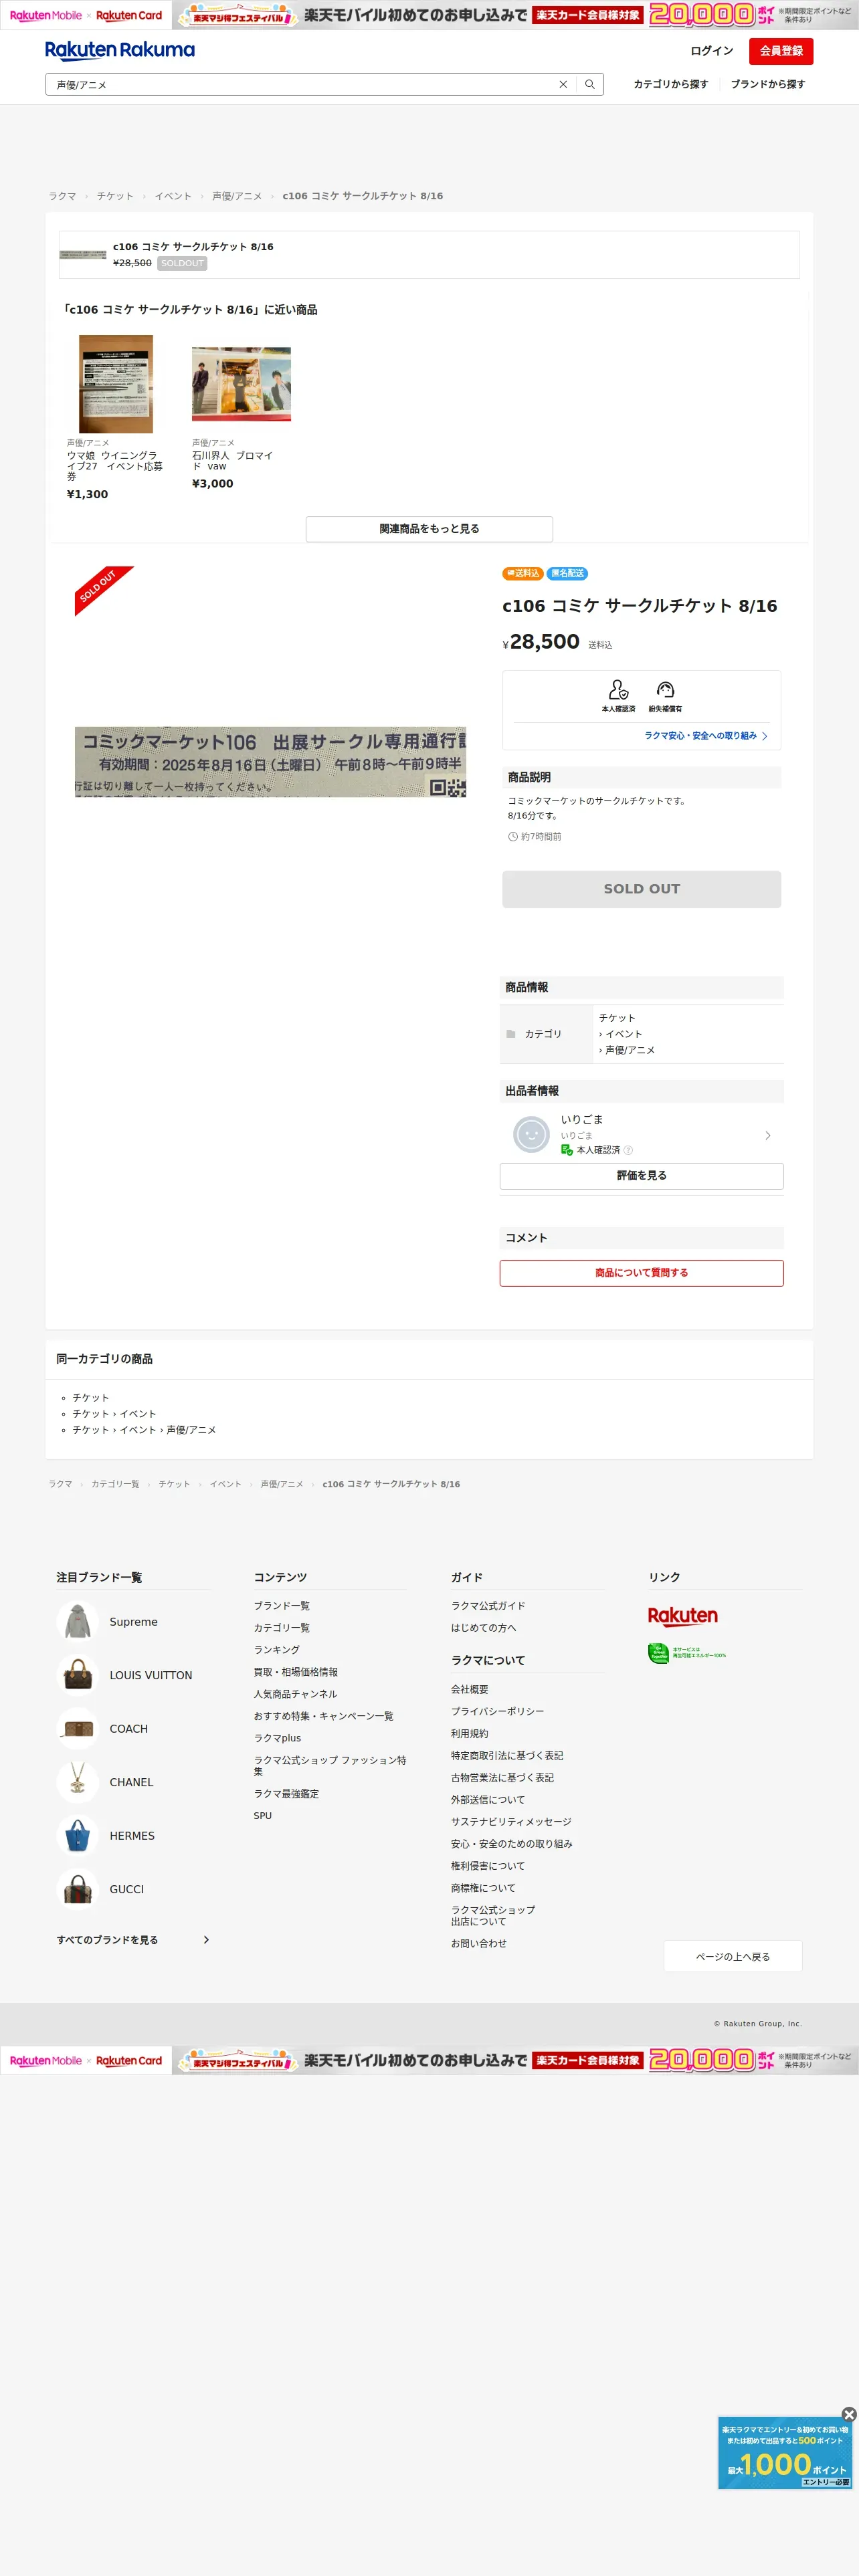Click カテゴリ一覧 in the bottom breadcrumb
The width and height of the screenshot is (859, 2576).
pos(115,1484)
